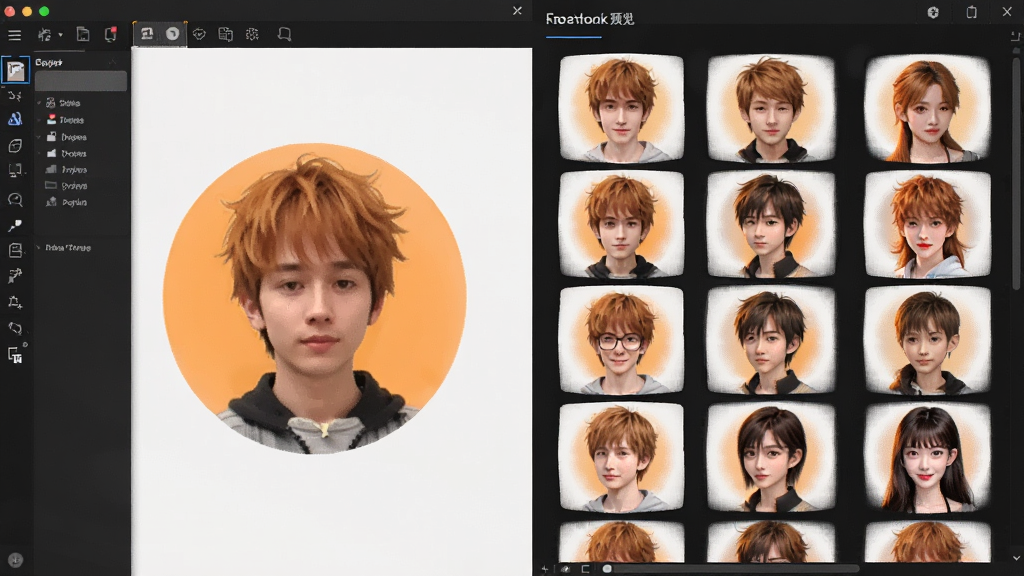This screenshot has width=1024, height=576.
Task: Open the device icon with red notification badge
Action: point(110,34)
